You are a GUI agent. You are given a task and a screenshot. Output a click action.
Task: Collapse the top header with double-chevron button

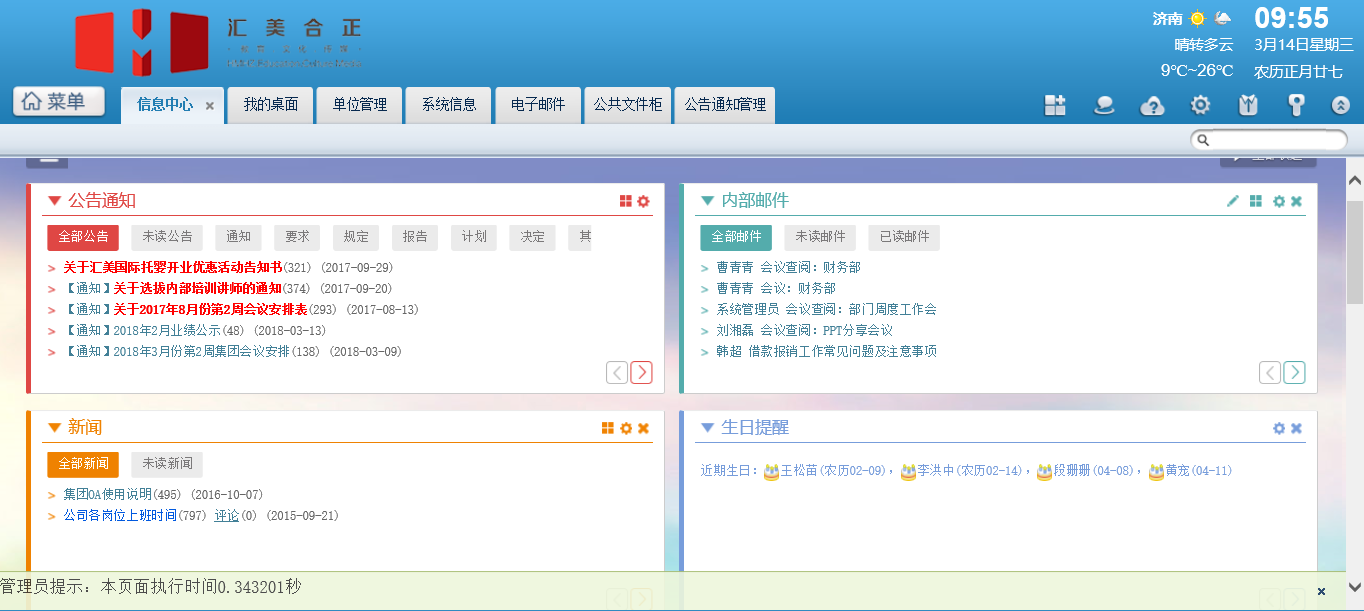click(x=1340, y=106)
